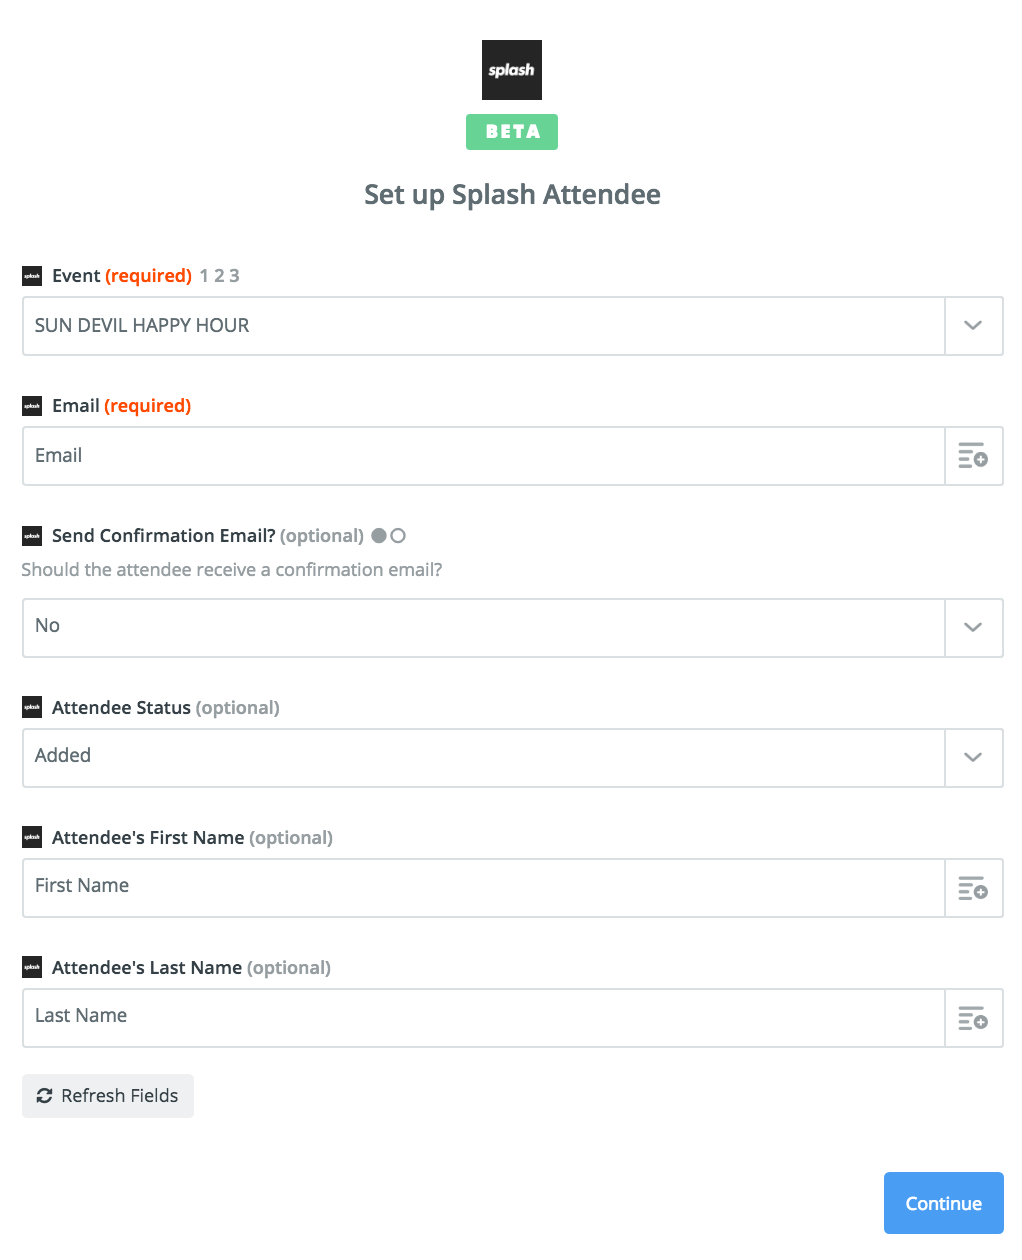Click Splash icon beside Attendee Status label
This screenshot has width=1022, height=1260.
coord(32,707)
